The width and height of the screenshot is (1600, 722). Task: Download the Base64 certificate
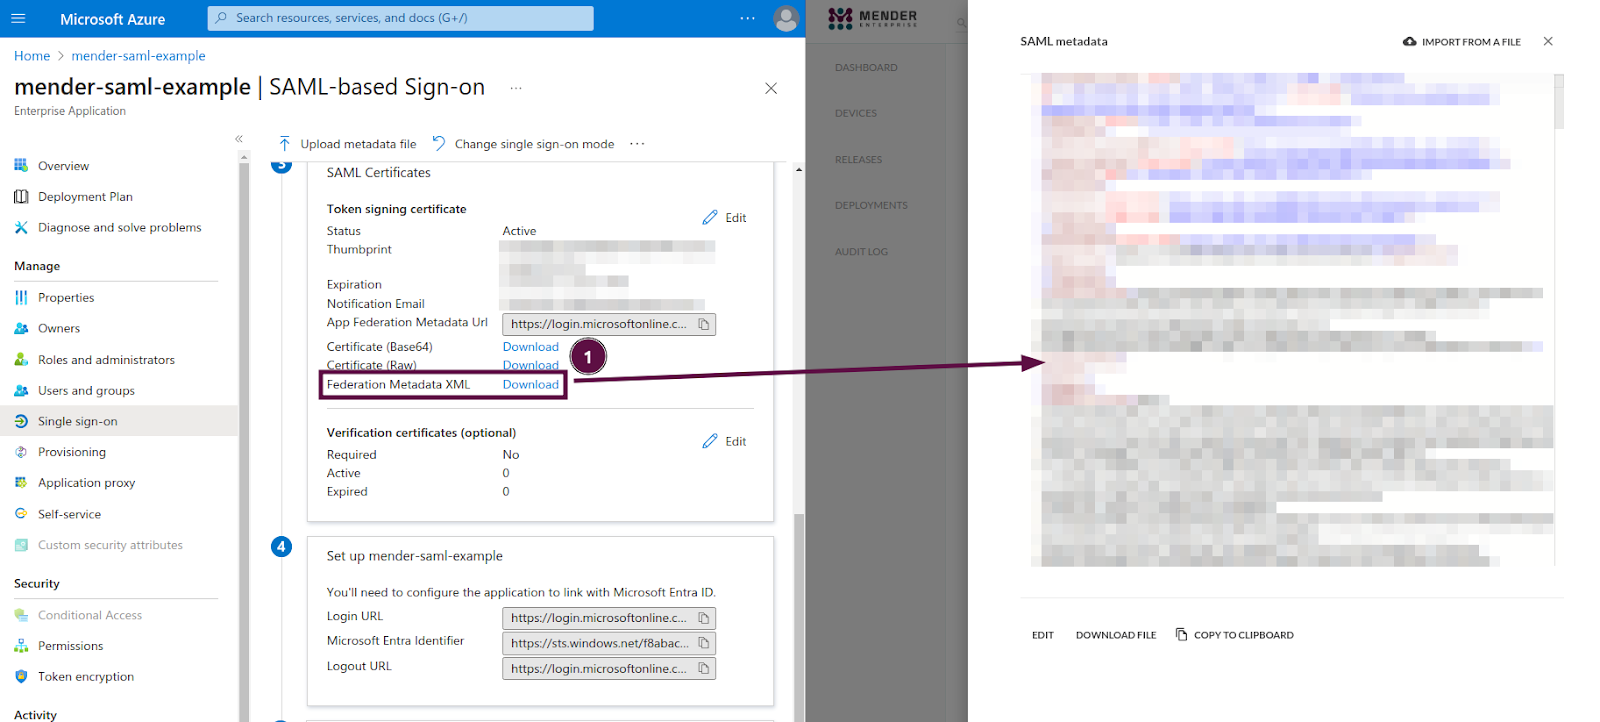click(530, 347)
